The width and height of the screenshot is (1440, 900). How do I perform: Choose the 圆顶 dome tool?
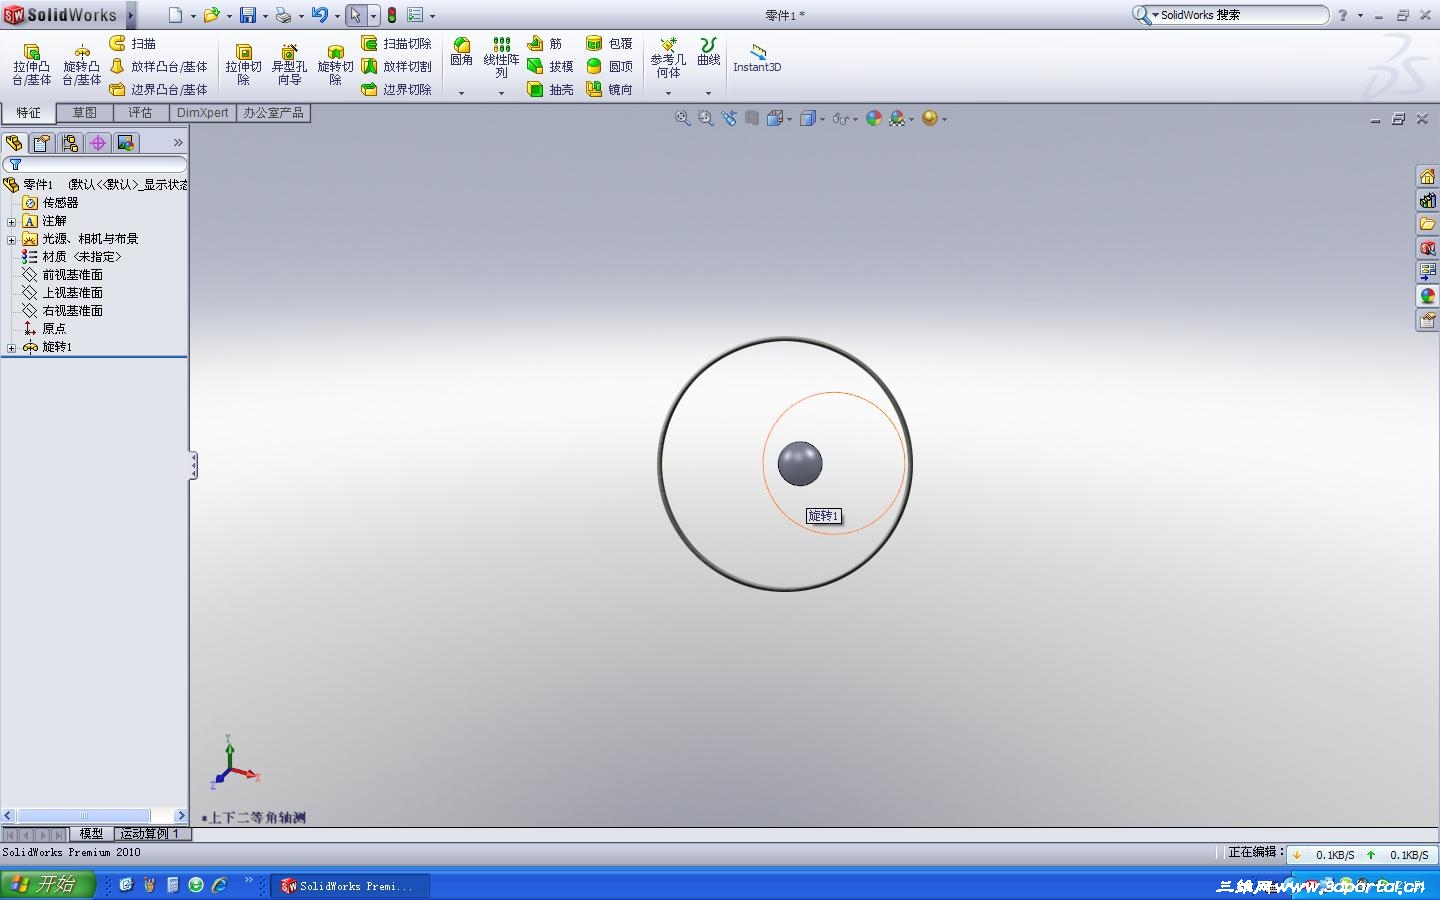(x=609, y=66)
